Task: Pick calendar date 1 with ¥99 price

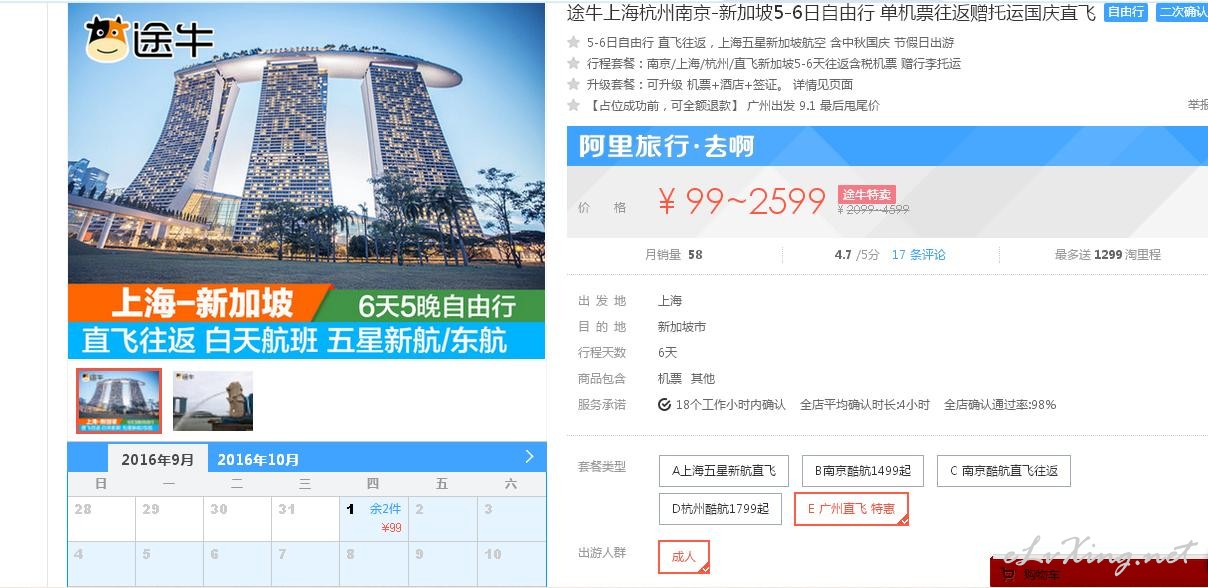Action: click(x=374, y=519)
